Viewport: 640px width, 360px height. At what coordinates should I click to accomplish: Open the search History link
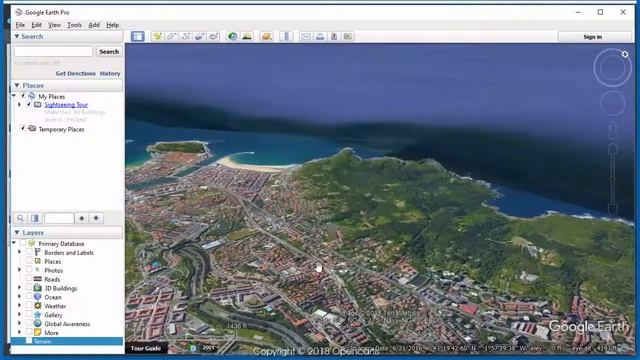pos(110,73)
